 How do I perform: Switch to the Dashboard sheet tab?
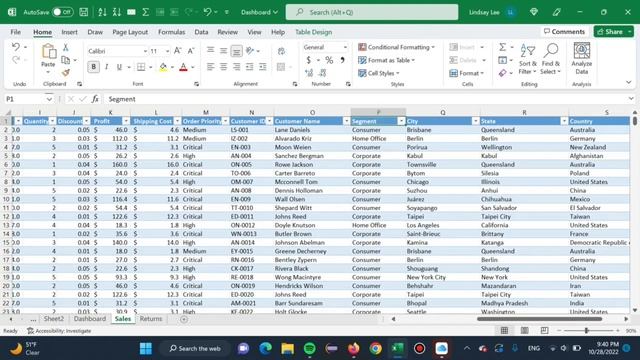pyautogui.click(x=90, y=319)
